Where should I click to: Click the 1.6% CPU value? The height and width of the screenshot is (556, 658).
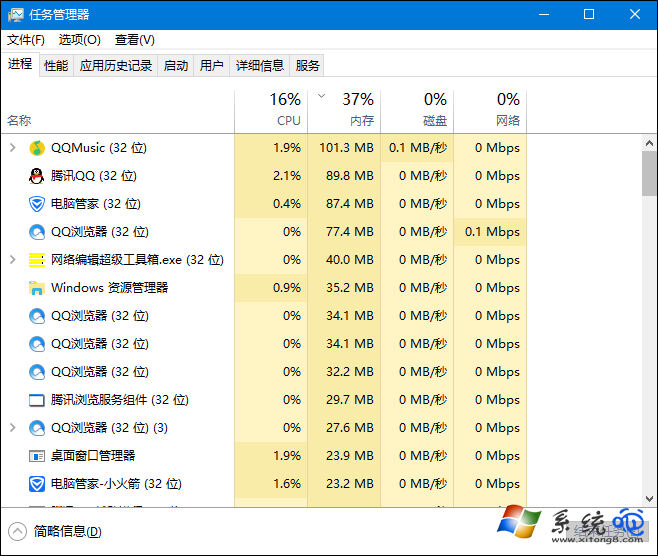tap(287, 484)
